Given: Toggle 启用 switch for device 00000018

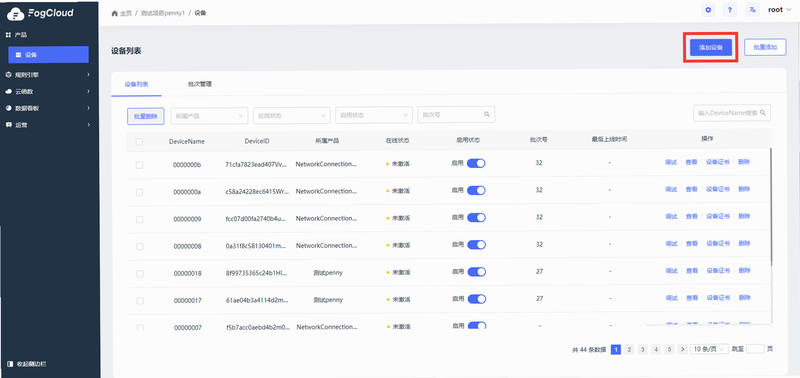Looking at the screenshot, I should point(476,272).
